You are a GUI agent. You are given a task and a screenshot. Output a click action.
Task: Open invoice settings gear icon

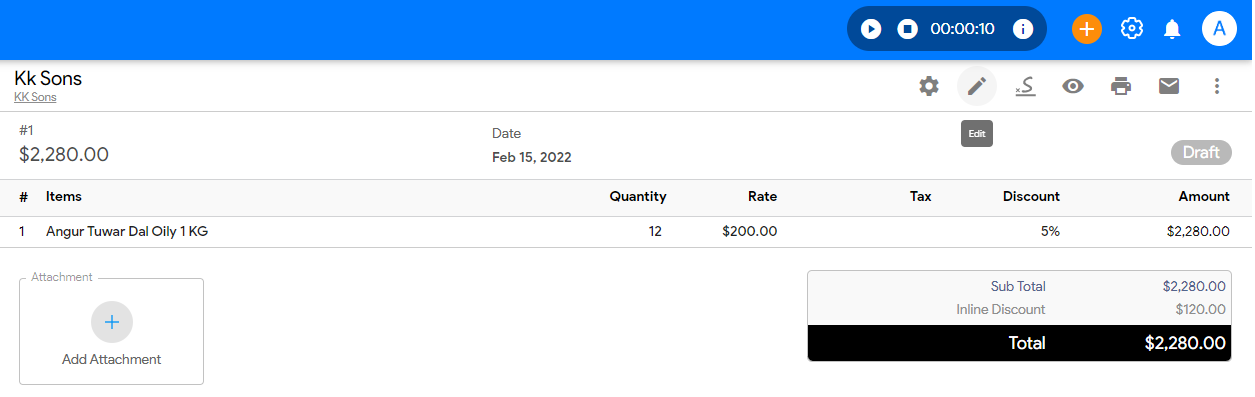[929, 86]
